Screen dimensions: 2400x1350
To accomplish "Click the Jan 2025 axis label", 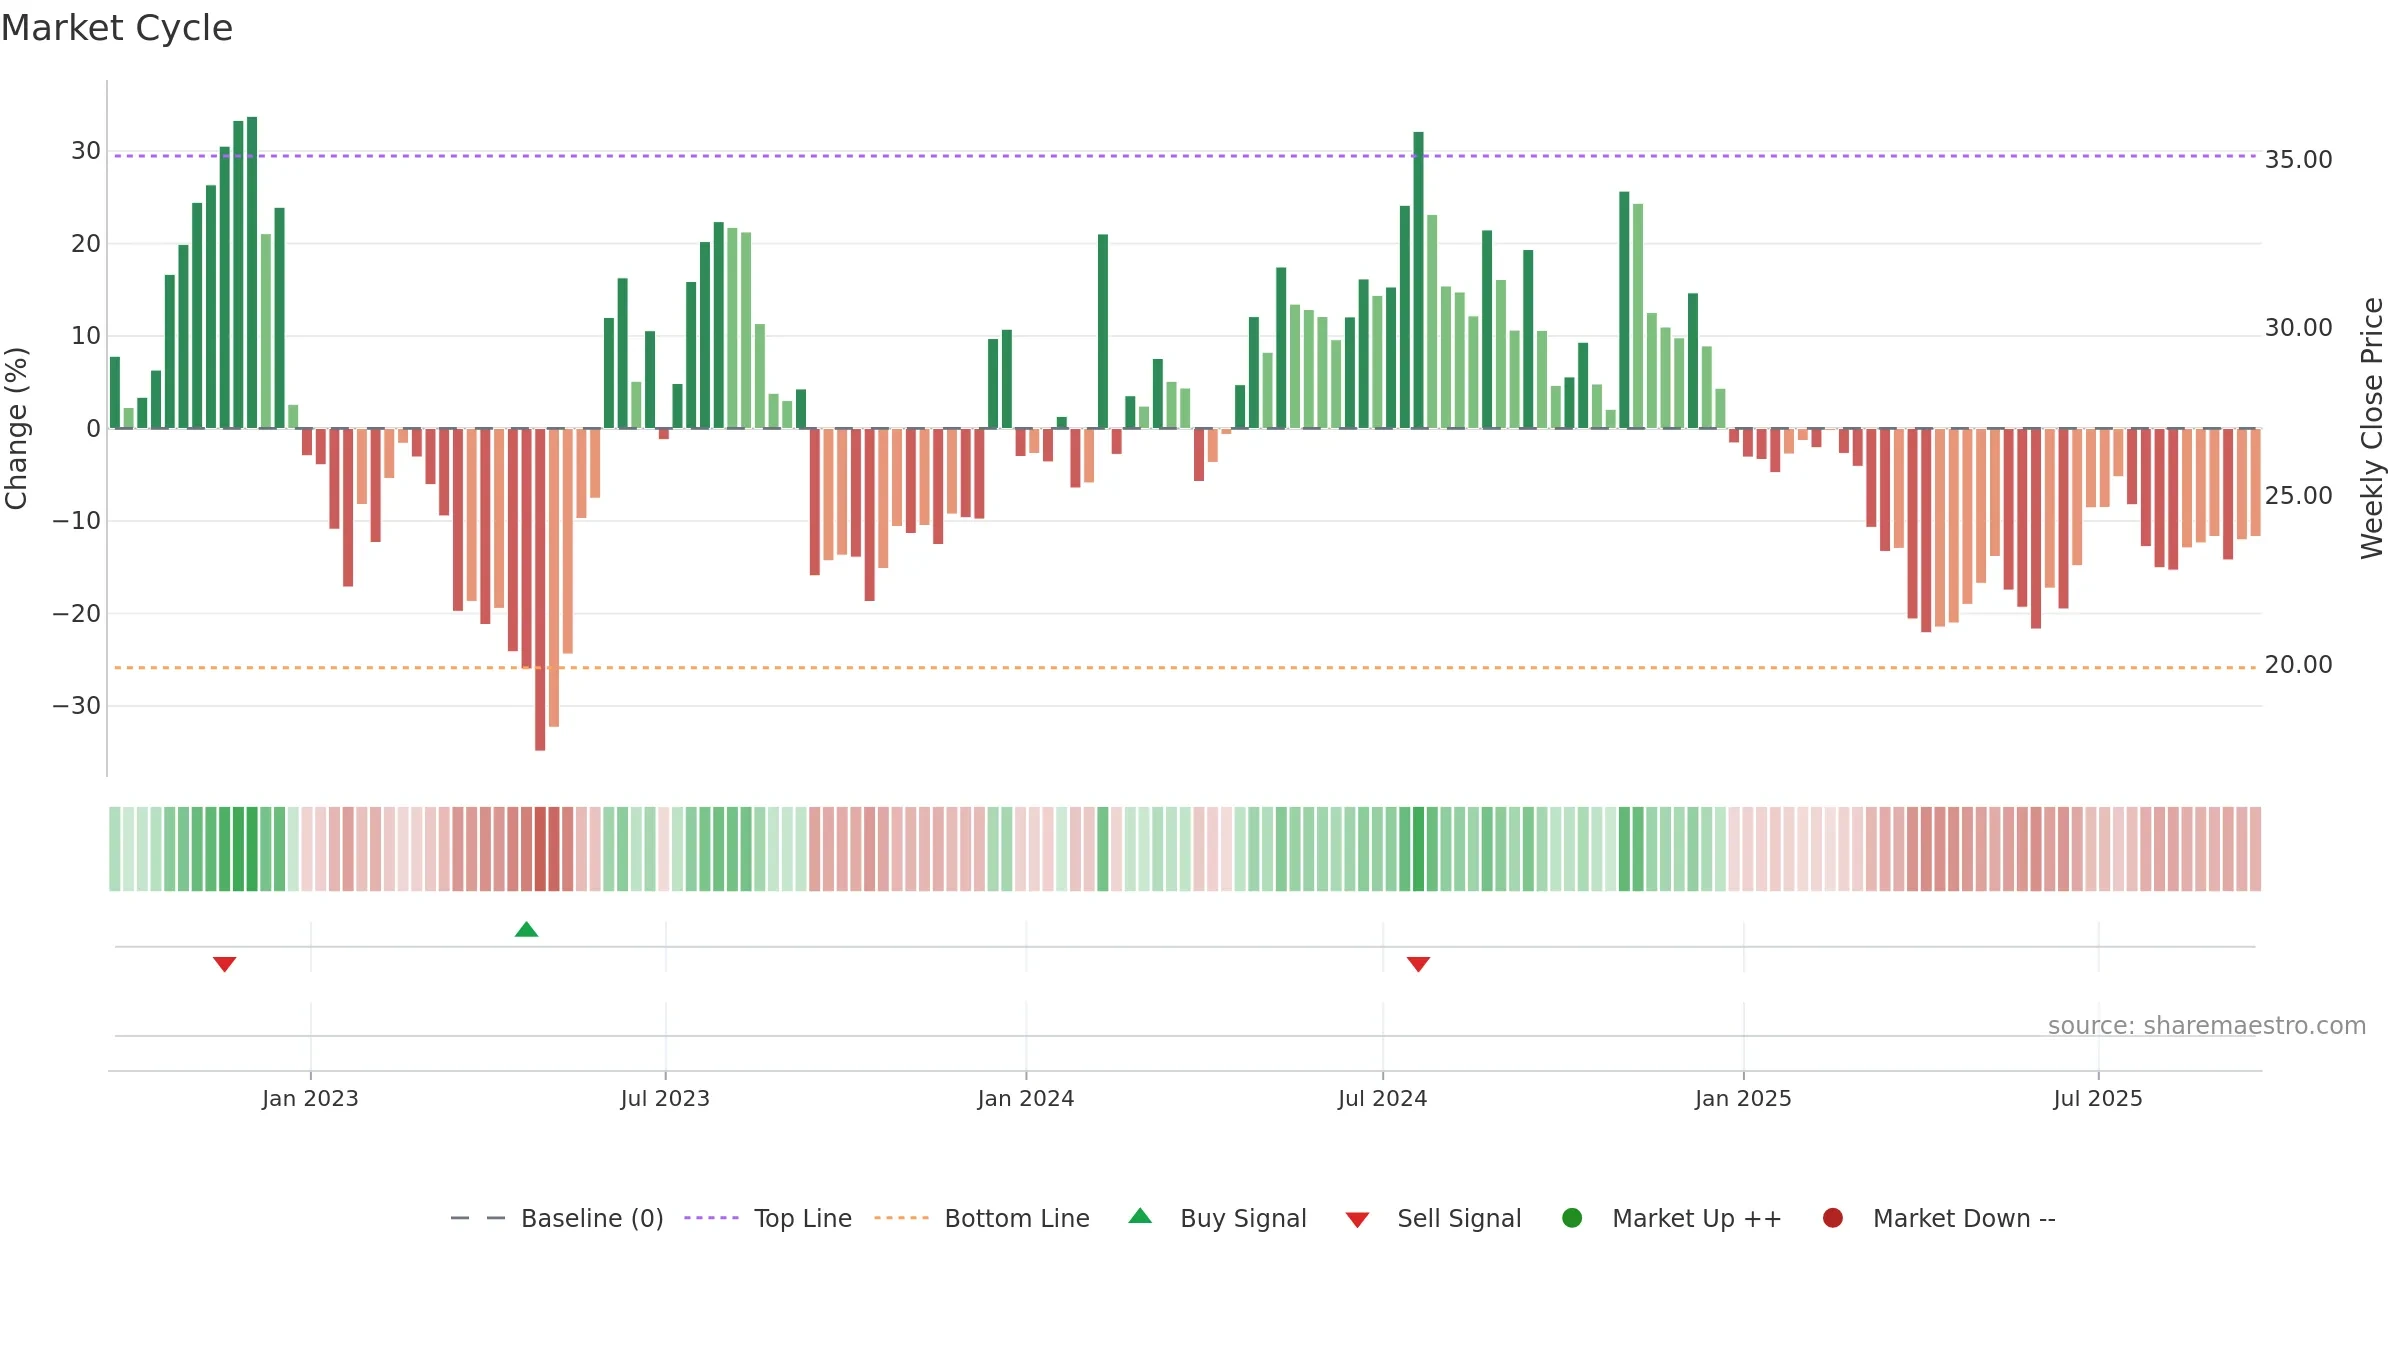I will click(1743, 1098).
